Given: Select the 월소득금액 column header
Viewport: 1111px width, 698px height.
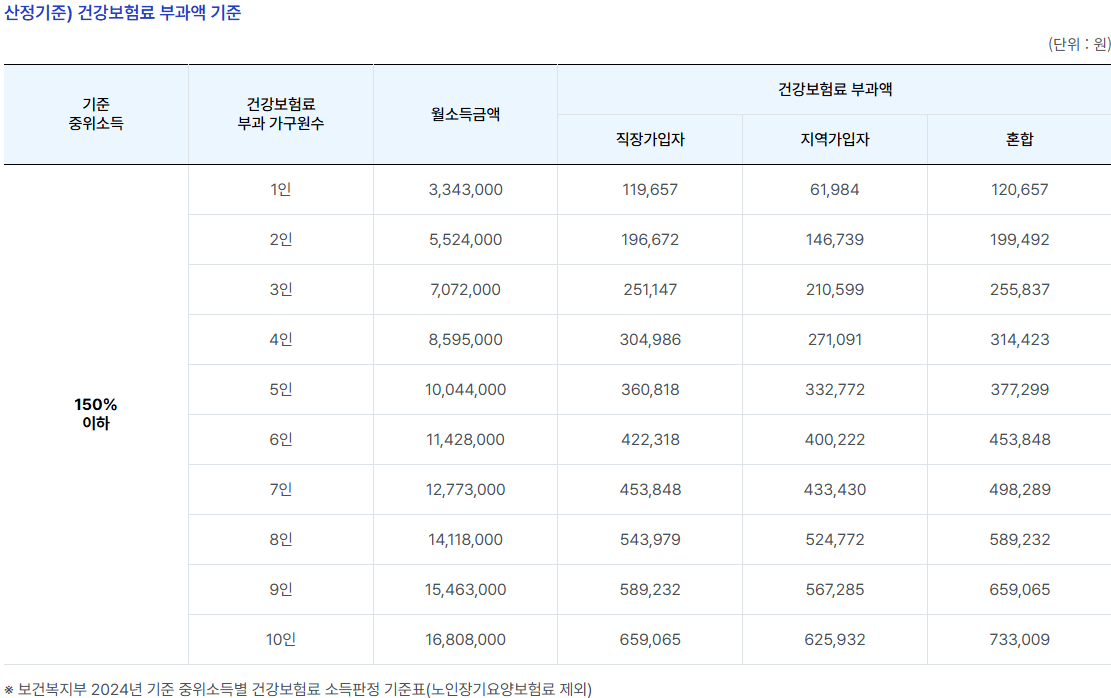Looking at the screenshot, I should pos(464,113).
